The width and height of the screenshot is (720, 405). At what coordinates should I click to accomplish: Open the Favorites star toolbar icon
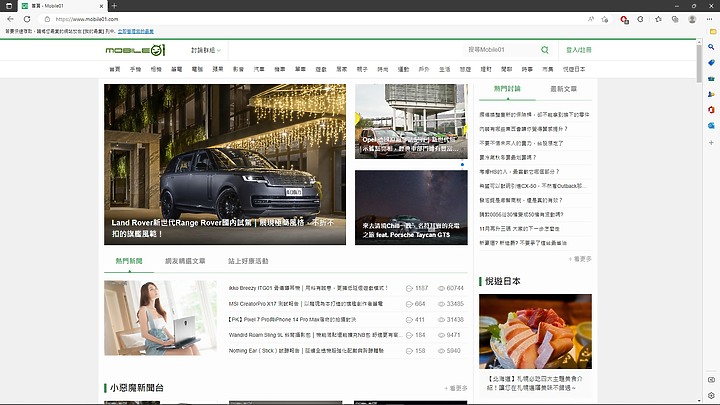[658, 19]
